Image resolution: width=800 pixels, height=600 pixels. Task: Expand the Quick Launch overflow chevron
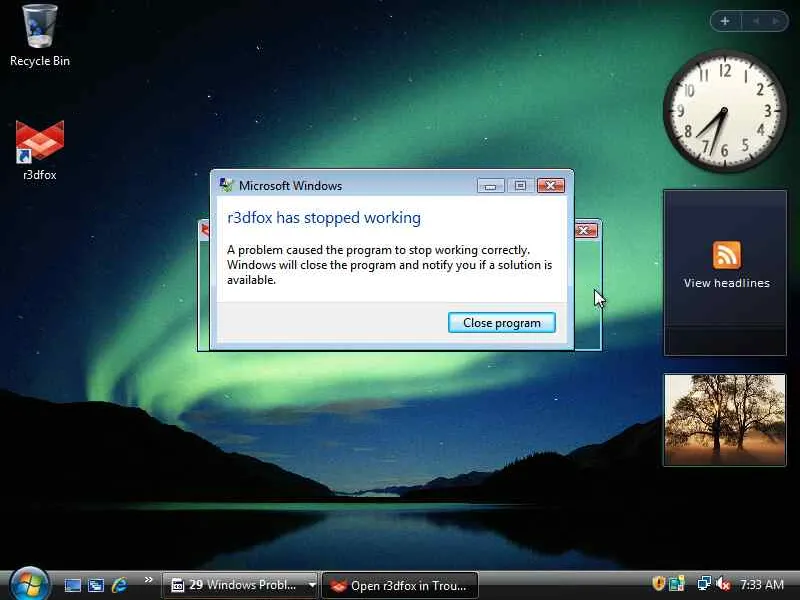pos(148,580)
